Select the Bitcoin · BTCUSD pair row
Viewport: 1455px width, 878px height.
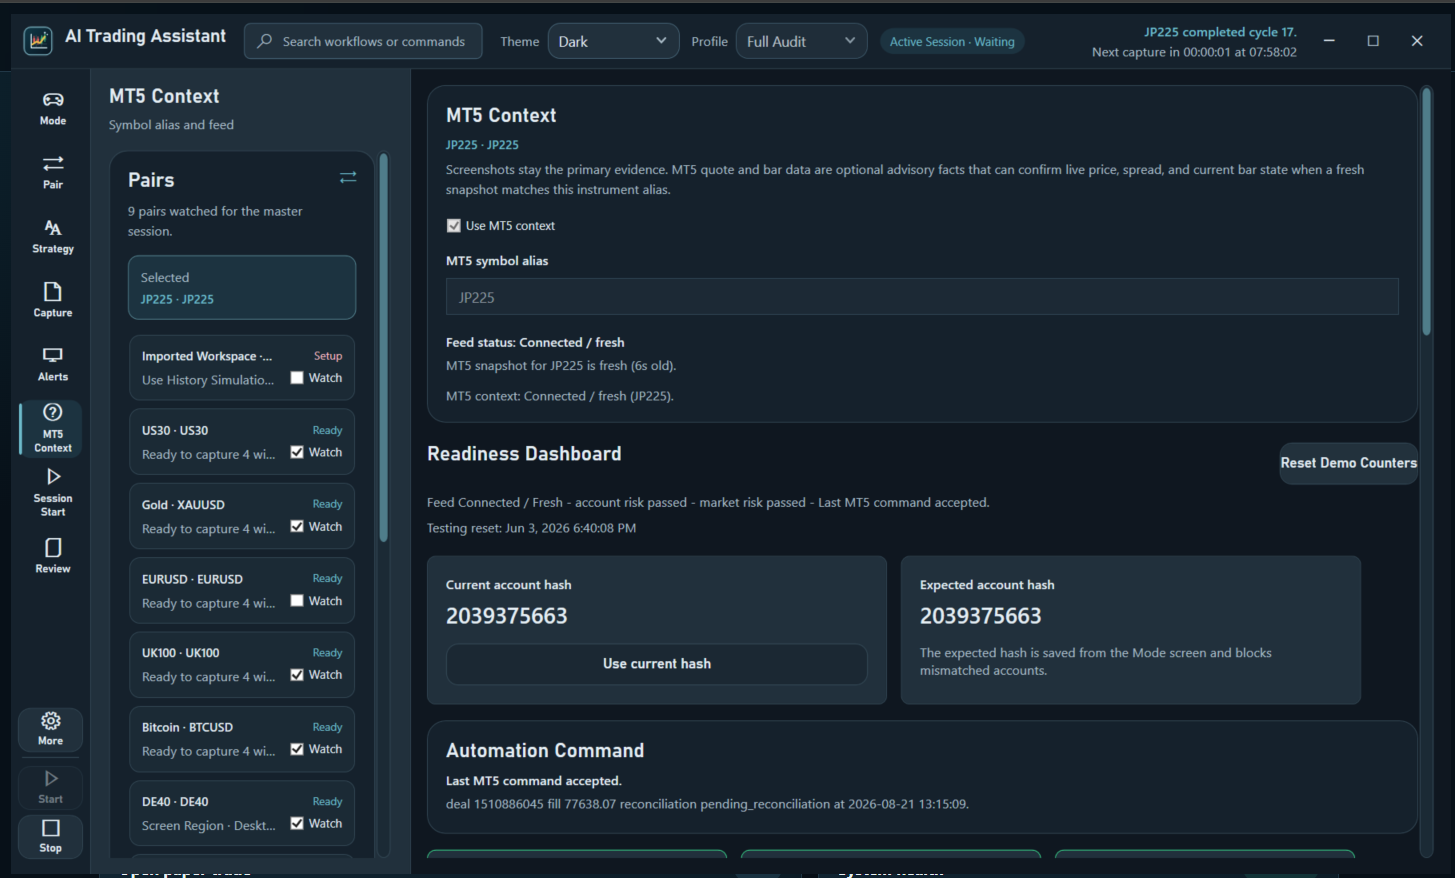click(242, 739)
